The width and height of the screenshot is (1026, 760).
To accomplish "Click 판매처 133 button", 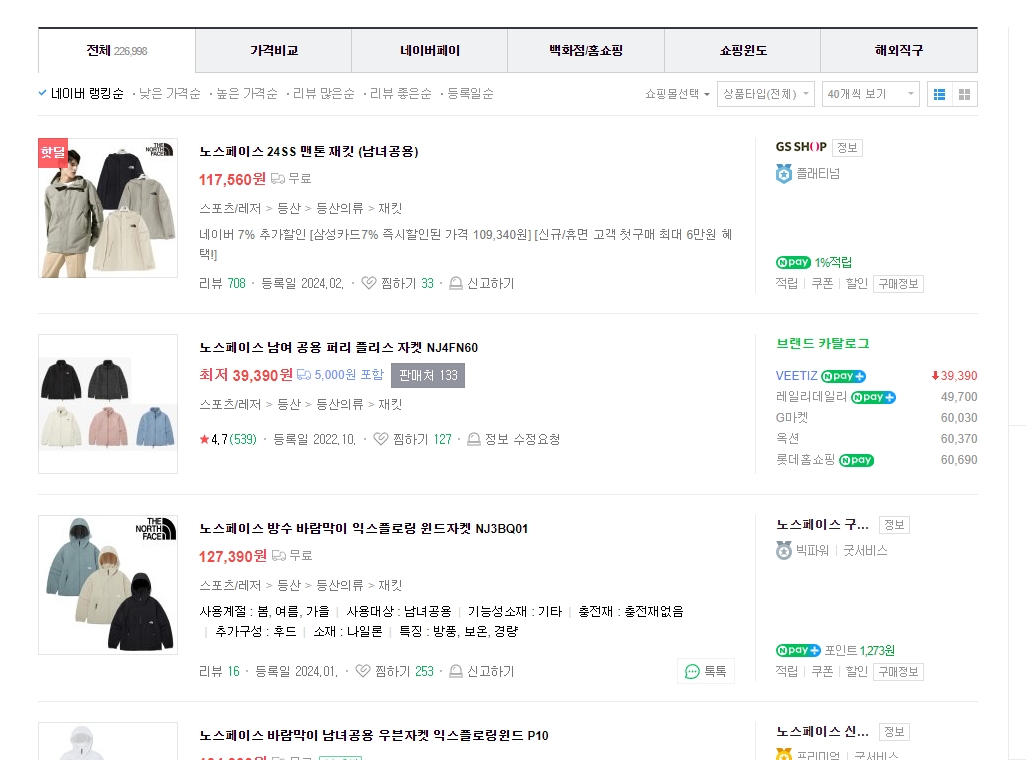I will click(x=428, y=375).
